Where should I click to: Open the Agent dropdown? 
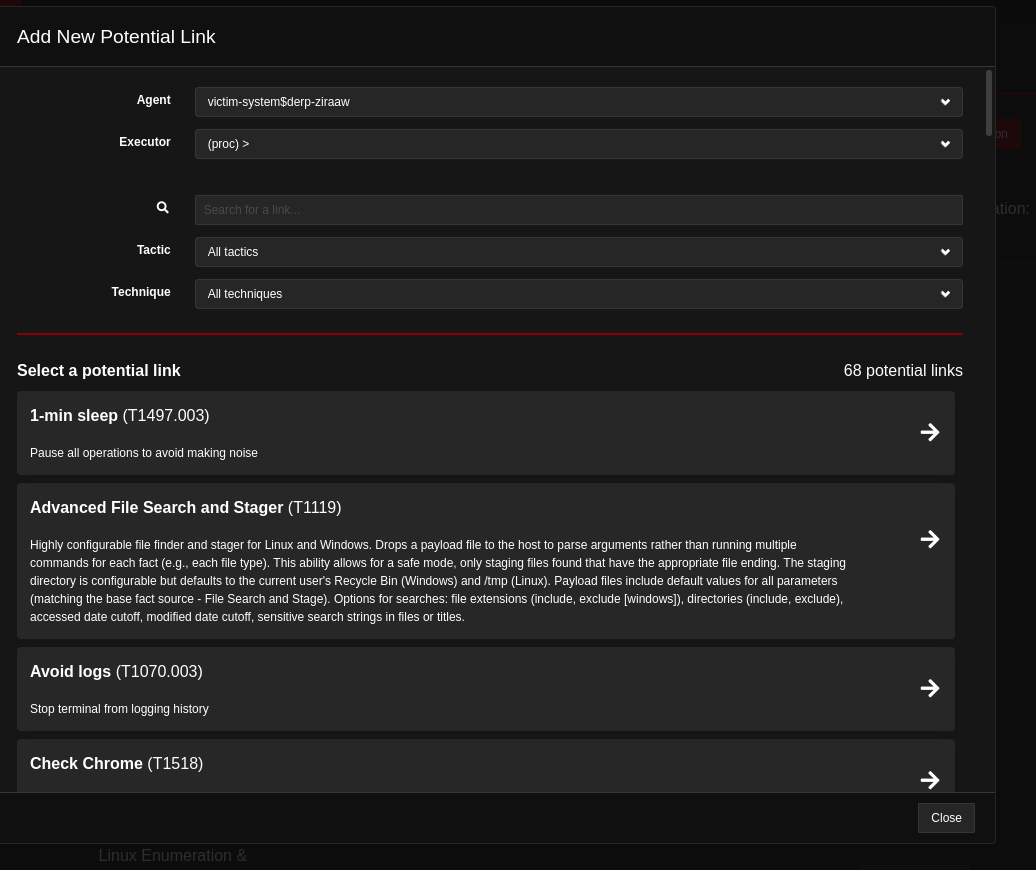click(578, 102)
